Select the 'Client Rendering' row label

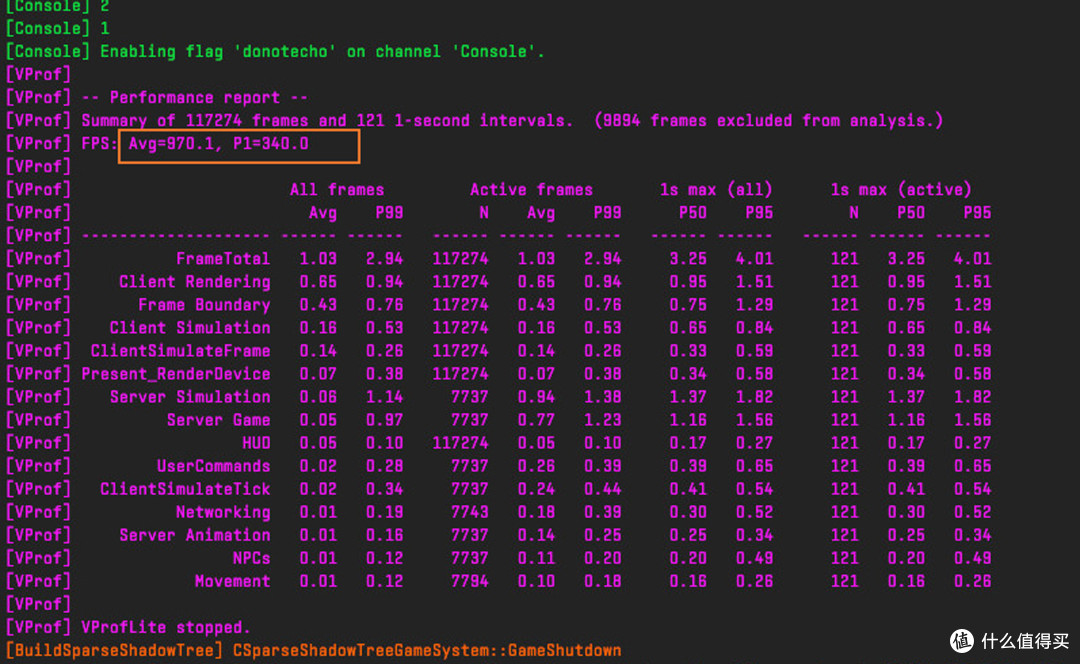point(195,282)
